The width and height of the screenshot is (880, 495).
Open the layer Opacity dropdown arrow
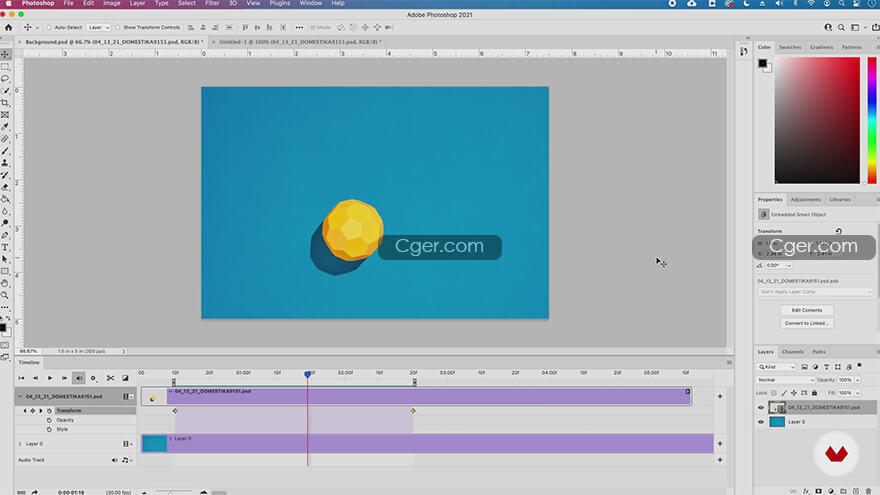tap(858, 380)
